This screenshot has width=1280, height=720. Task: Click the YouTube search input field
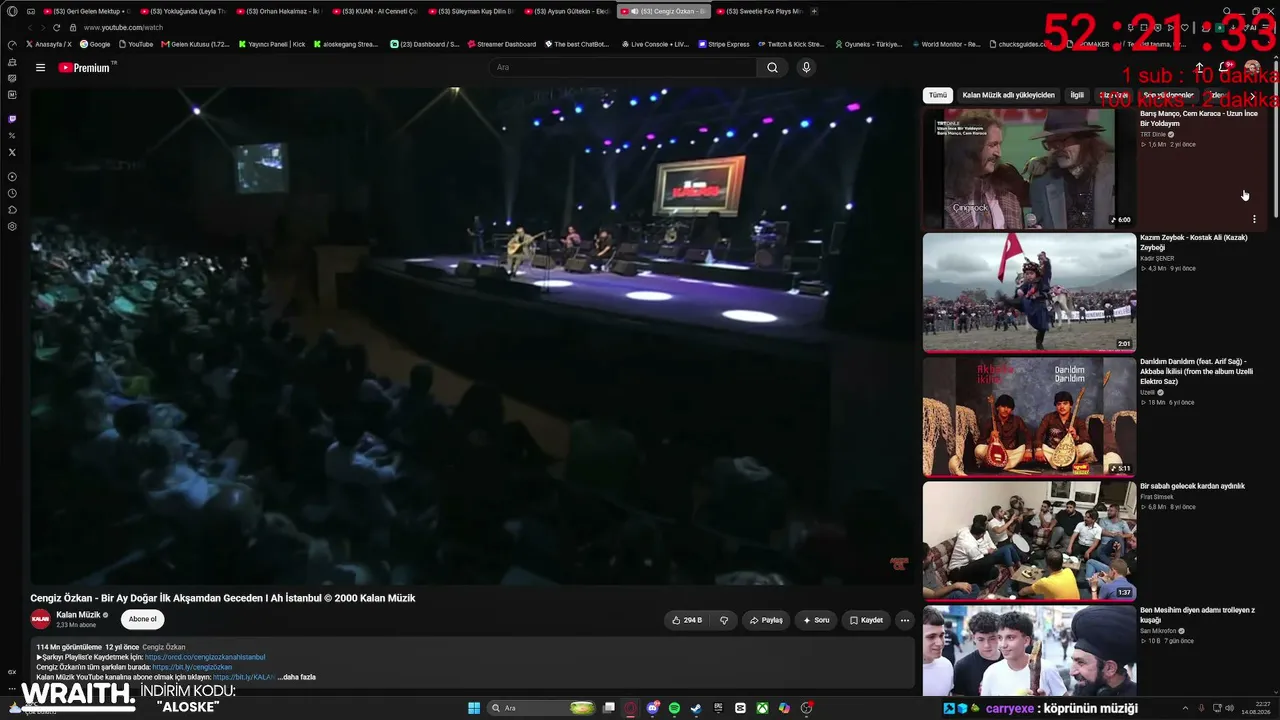click(622, 68)
